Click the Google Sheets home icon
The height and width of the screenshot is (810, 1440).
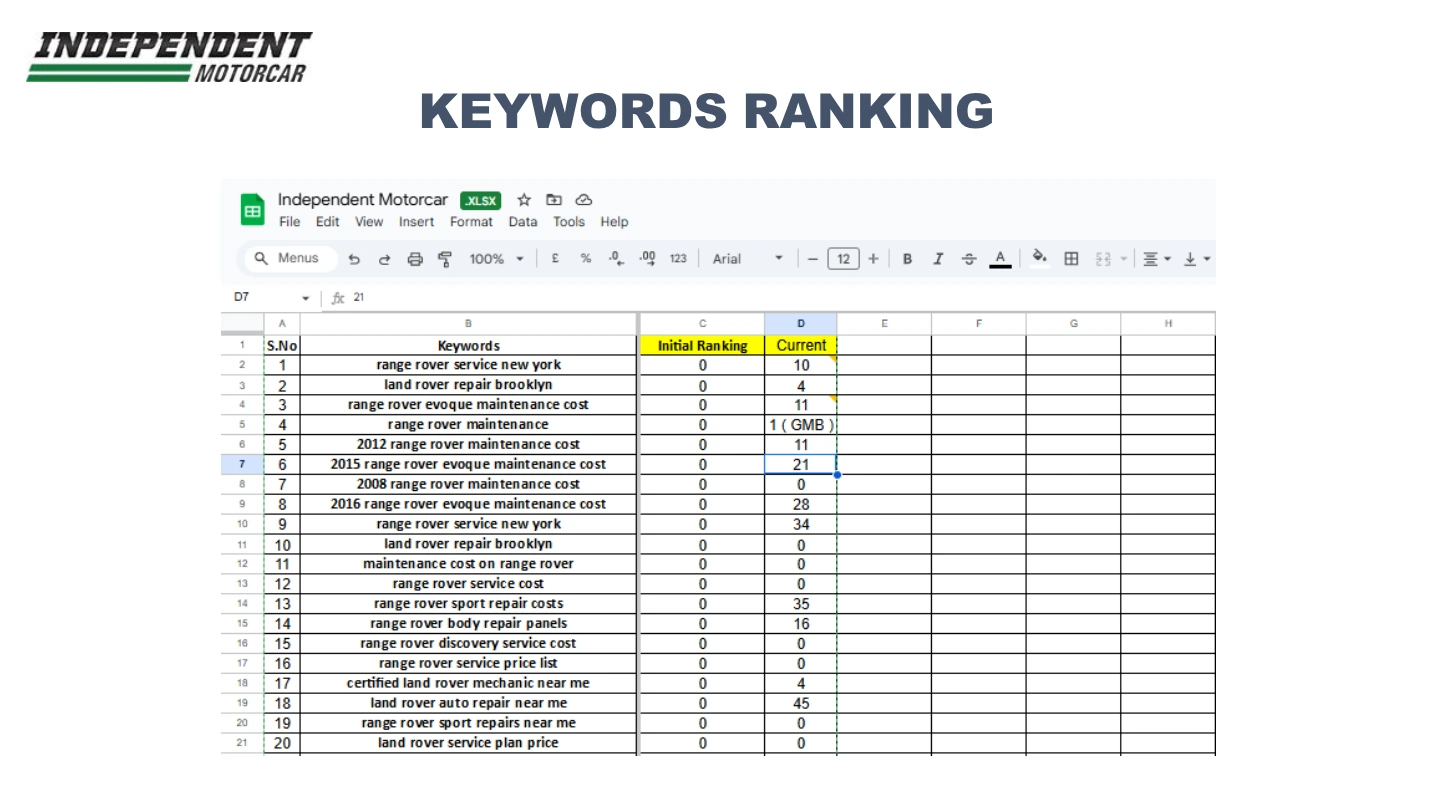pyautogui.click(x=253, y=211)
